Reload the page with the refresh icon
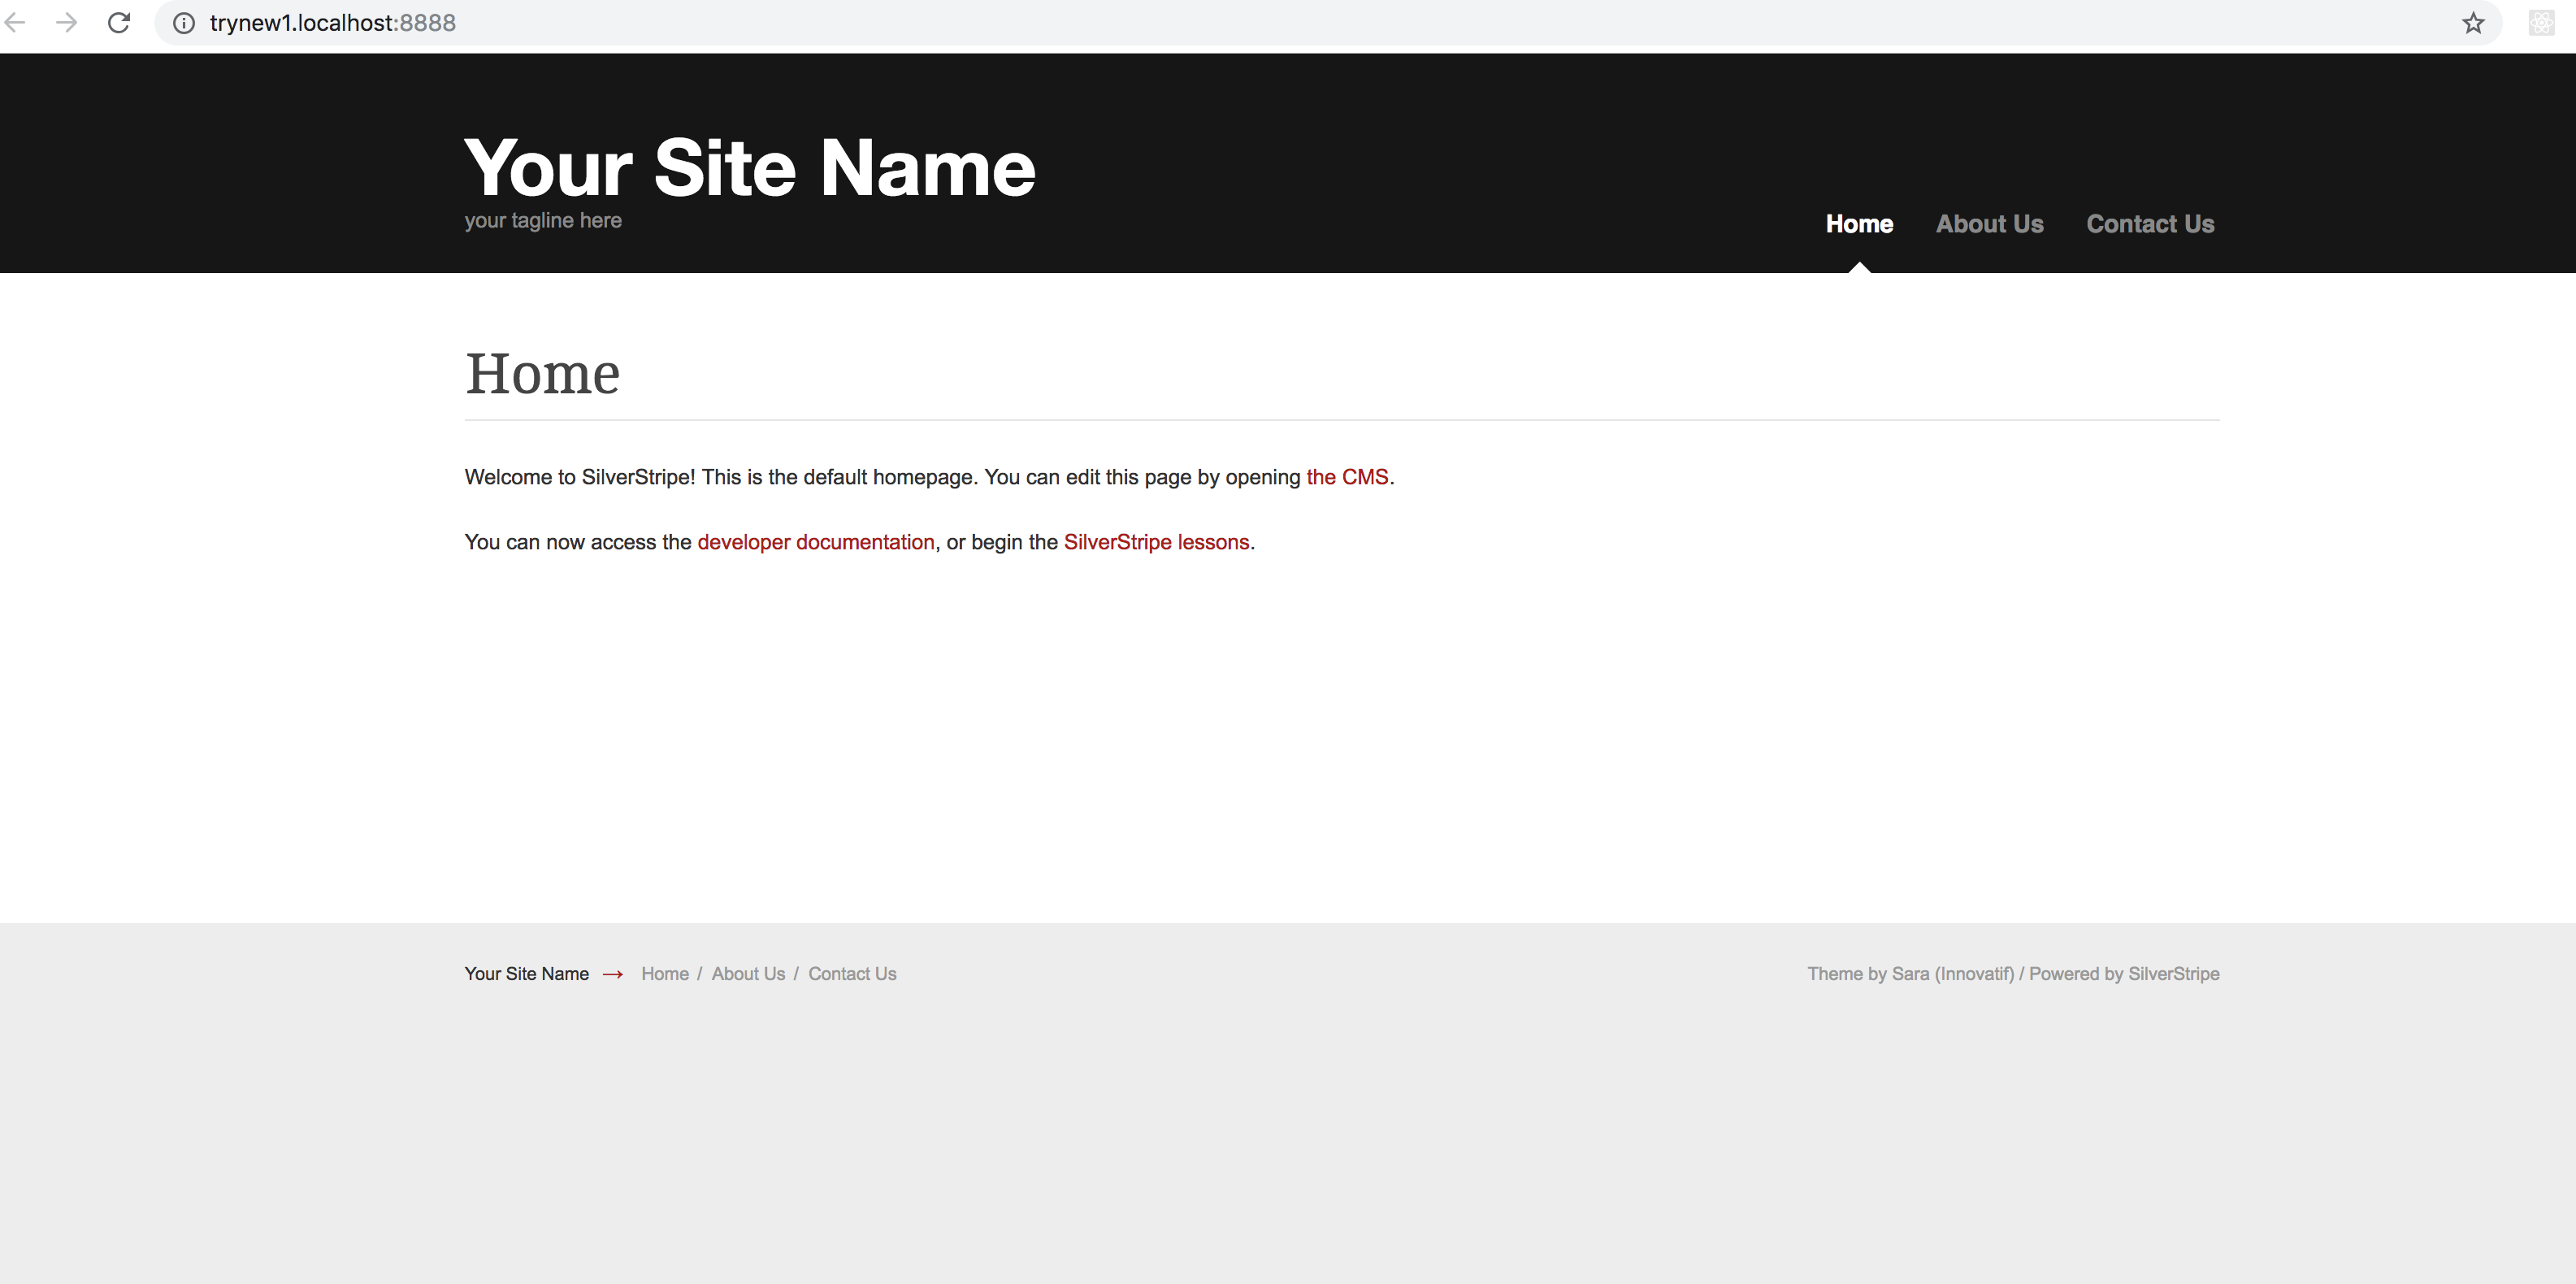 click(x=119, y=23)
